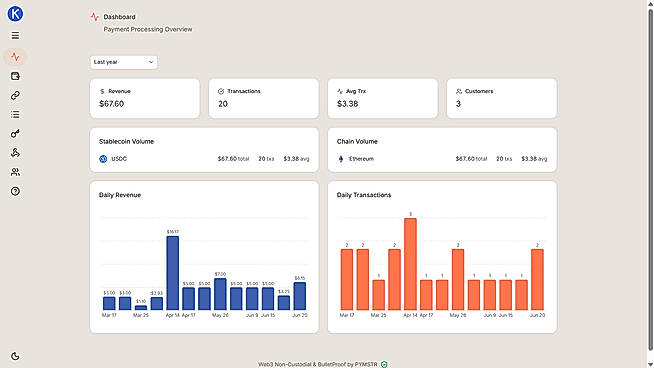Screen dimensions: 654x368
Task: Click the Transactions 20 card
Action: click(x=264, y=98)
